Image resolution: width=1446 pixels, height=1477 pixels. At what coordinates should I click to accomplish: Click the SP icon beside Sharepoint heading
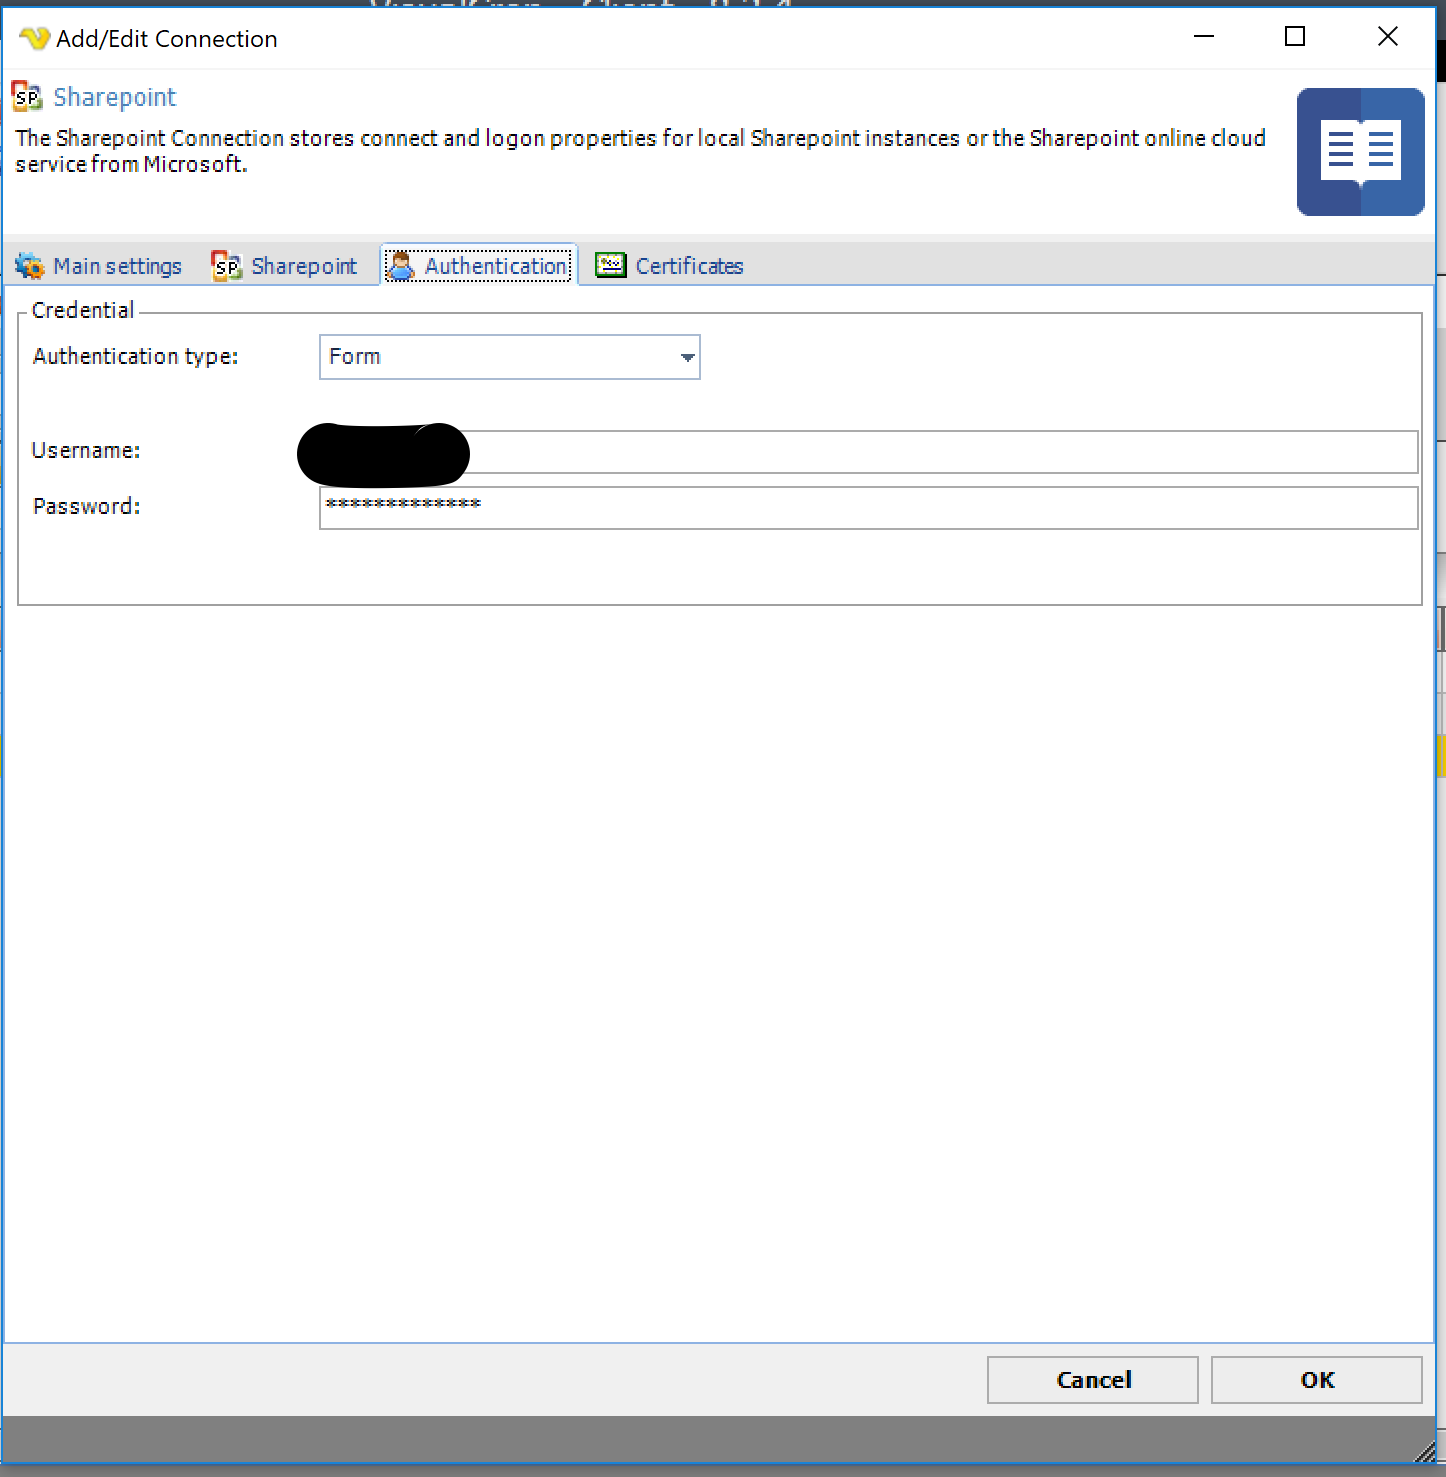(x=27, y=97)
